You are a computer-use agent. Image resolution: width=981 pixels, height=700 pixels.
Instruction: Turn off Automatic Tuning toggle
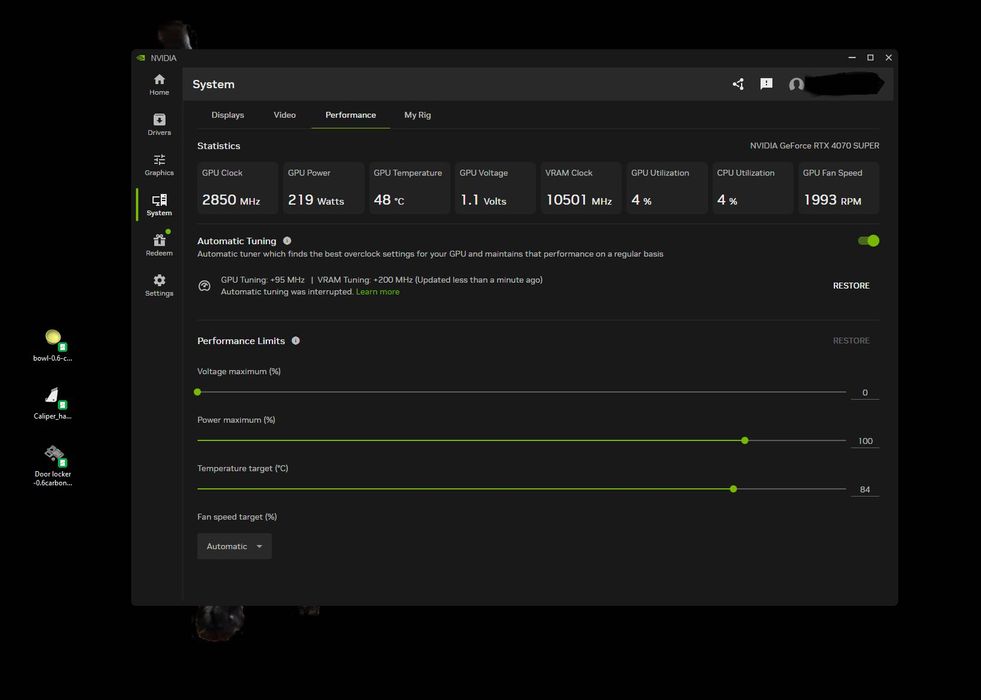(x=868, y=241)
